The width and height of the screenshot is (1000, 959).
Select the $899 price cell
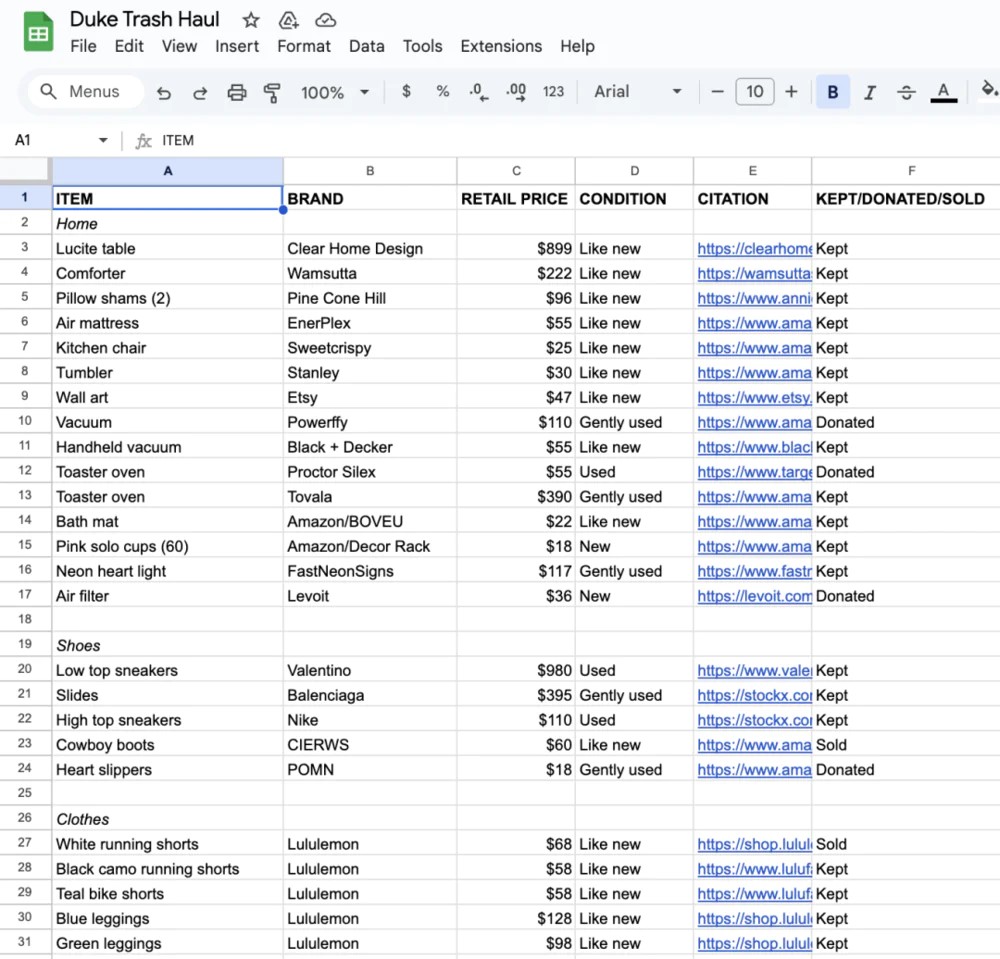(x=516, y=249)
